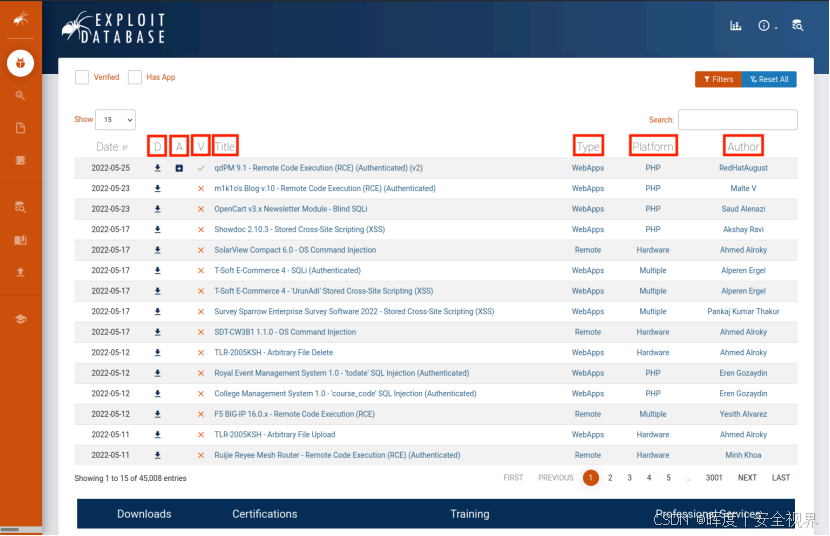Image resolution: width=830 pixels, height=536 pixels.
Task: Download the qdPM 9.1 exploit
Action: click(157, 168)
